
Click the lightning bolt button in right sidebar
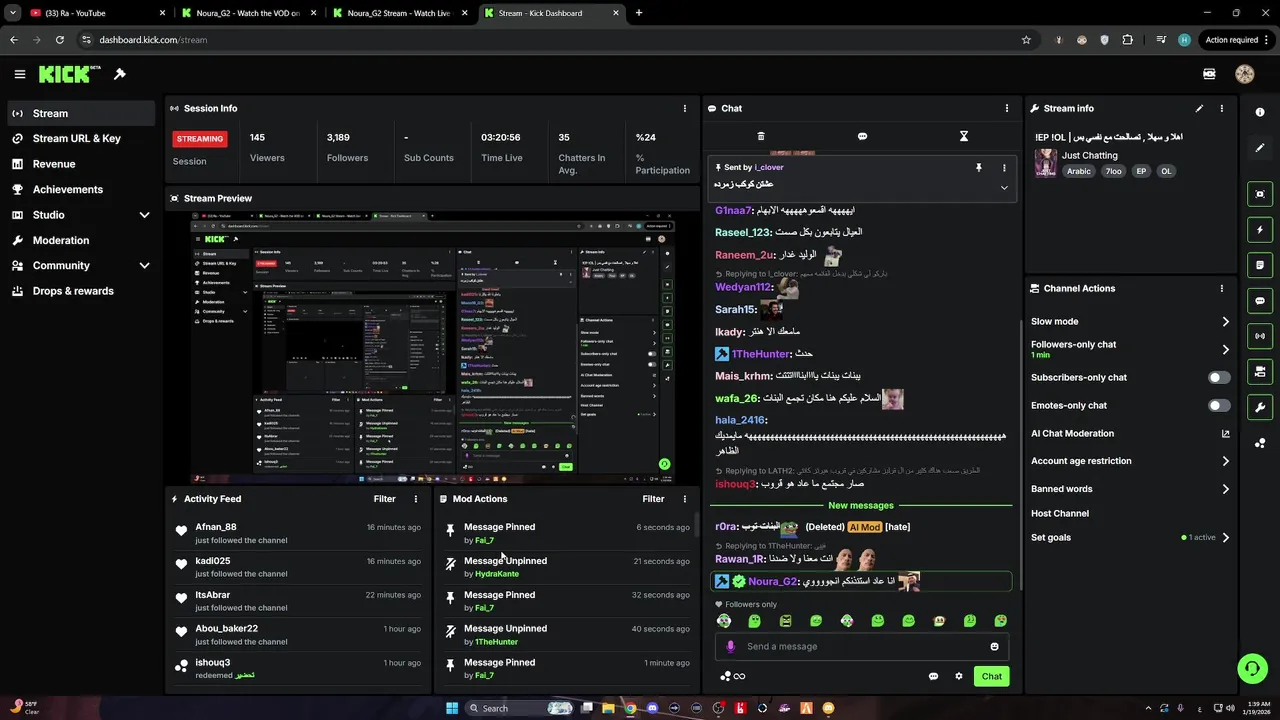[1260, 230]
